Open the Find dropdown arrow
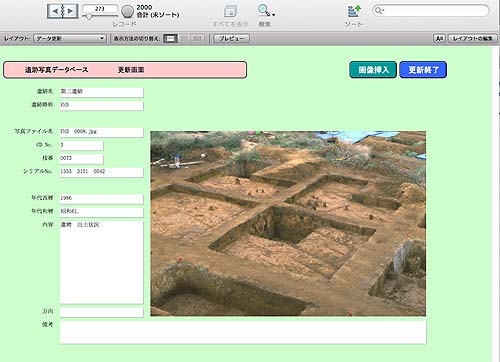 pyautogui.click(x=274, y=15)
